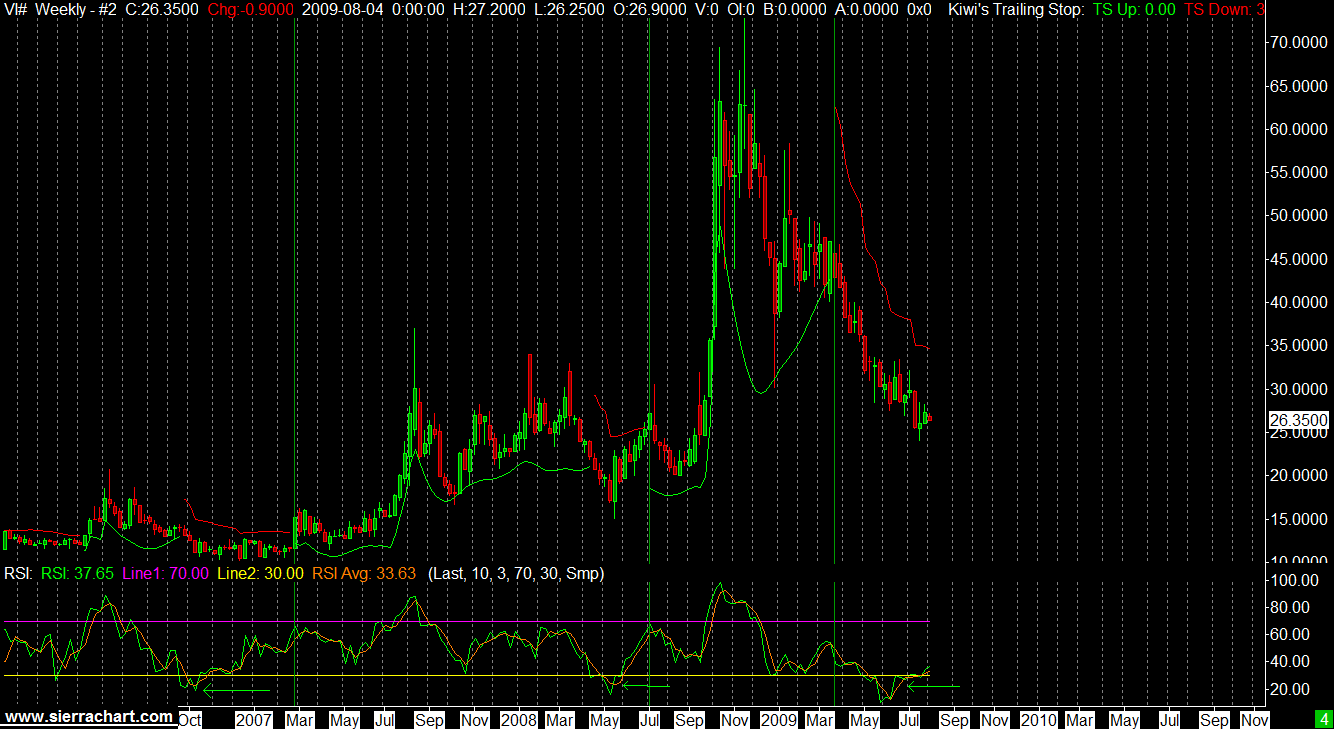Click the 30.0000 price scale label
The image size is (1334, 729).
(1298, 388)
